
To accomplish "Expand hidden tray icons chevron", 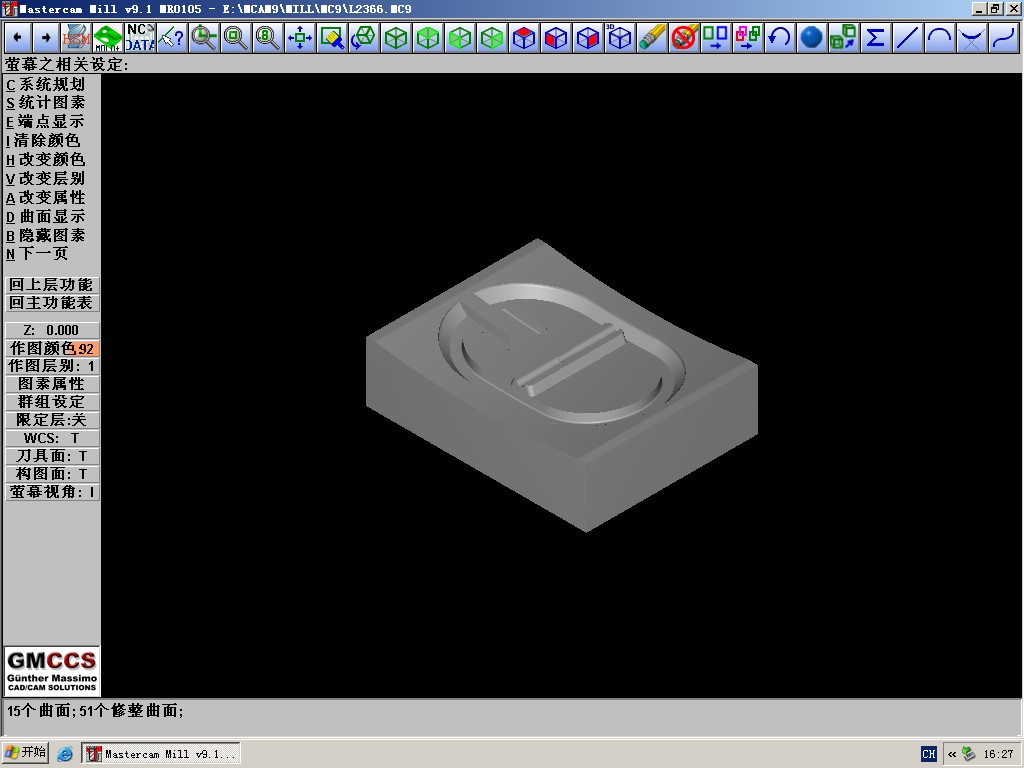I will 952,754.
